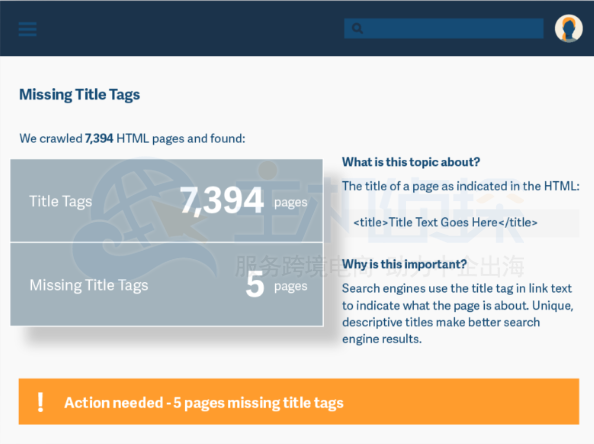Click the Missing Title Tags page heading
Screen dimensions: 594x444
[80, 95]
